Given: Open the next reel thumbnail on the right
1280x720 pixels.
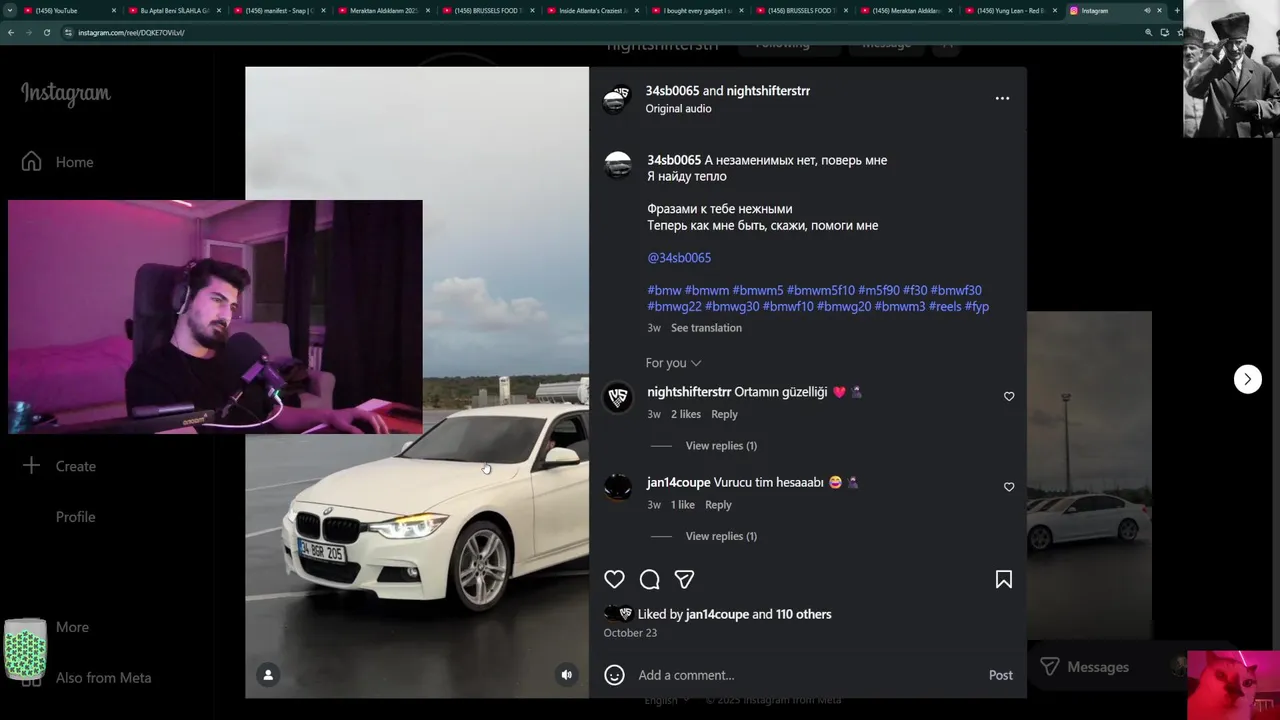Looking at the screenshot, I should (x=1089, y=475).
